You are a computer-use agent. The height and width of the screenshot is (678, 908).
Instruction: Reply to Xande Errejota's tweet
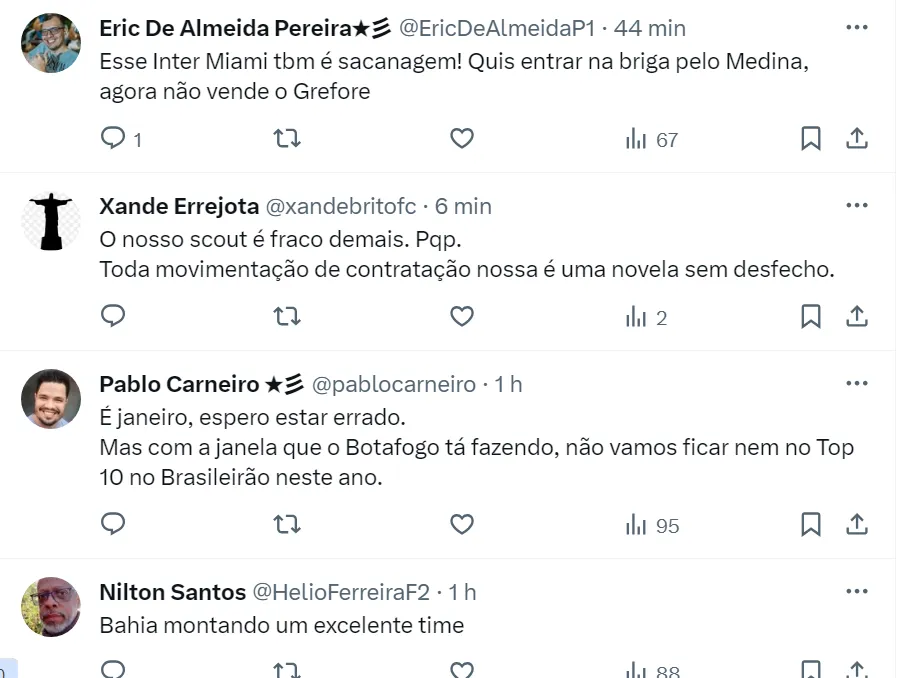point(114,317)
